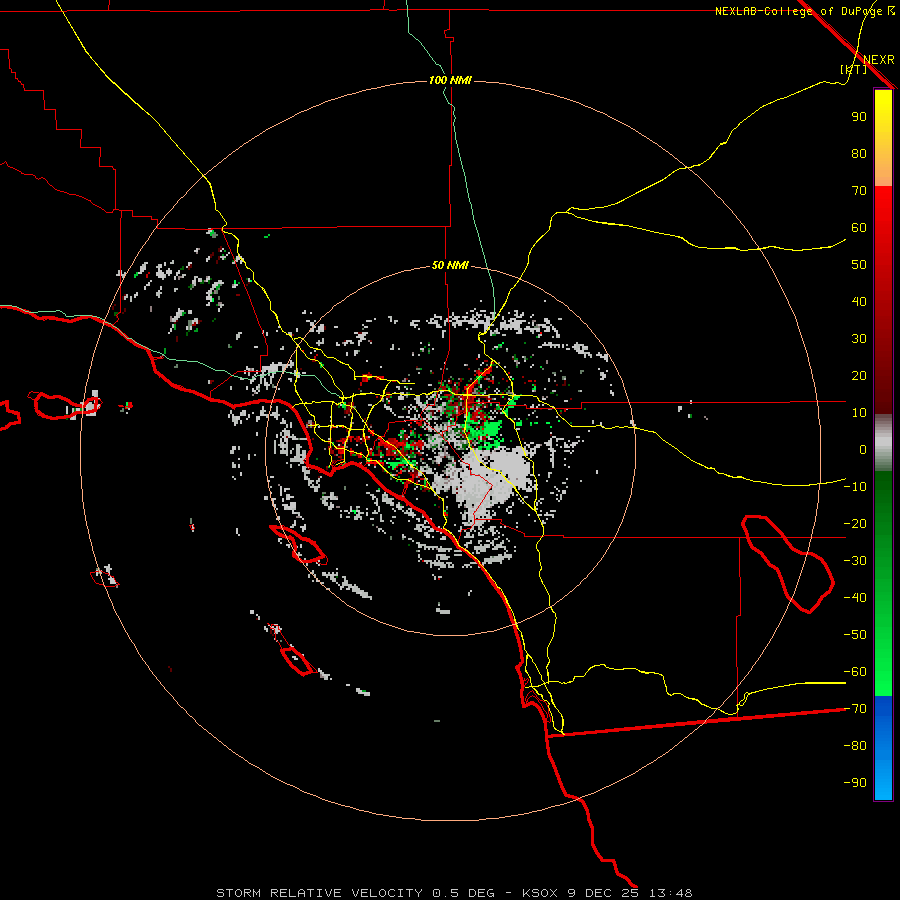Click the "-80" label on the velocity scale

pos(855,746)
